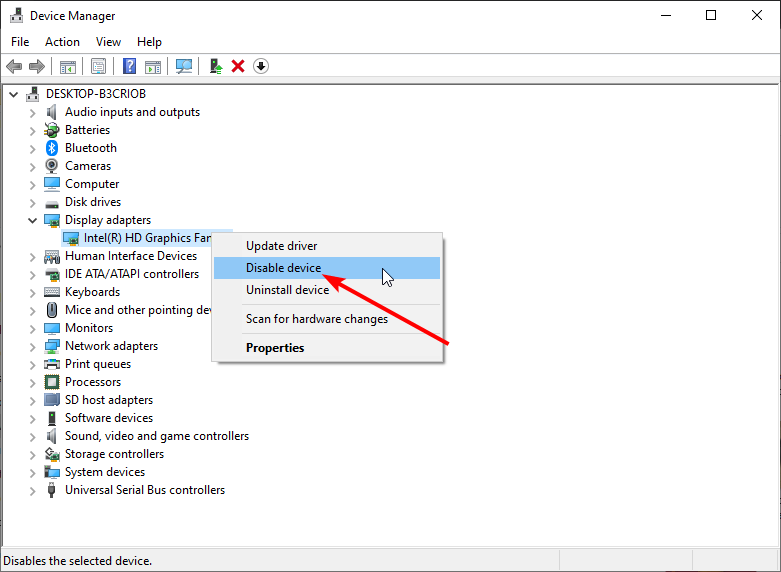Expand the IDE ATA/ATAPI controllers category
Viewport: 781px width, 572px height.
click(x=33, y=275)
